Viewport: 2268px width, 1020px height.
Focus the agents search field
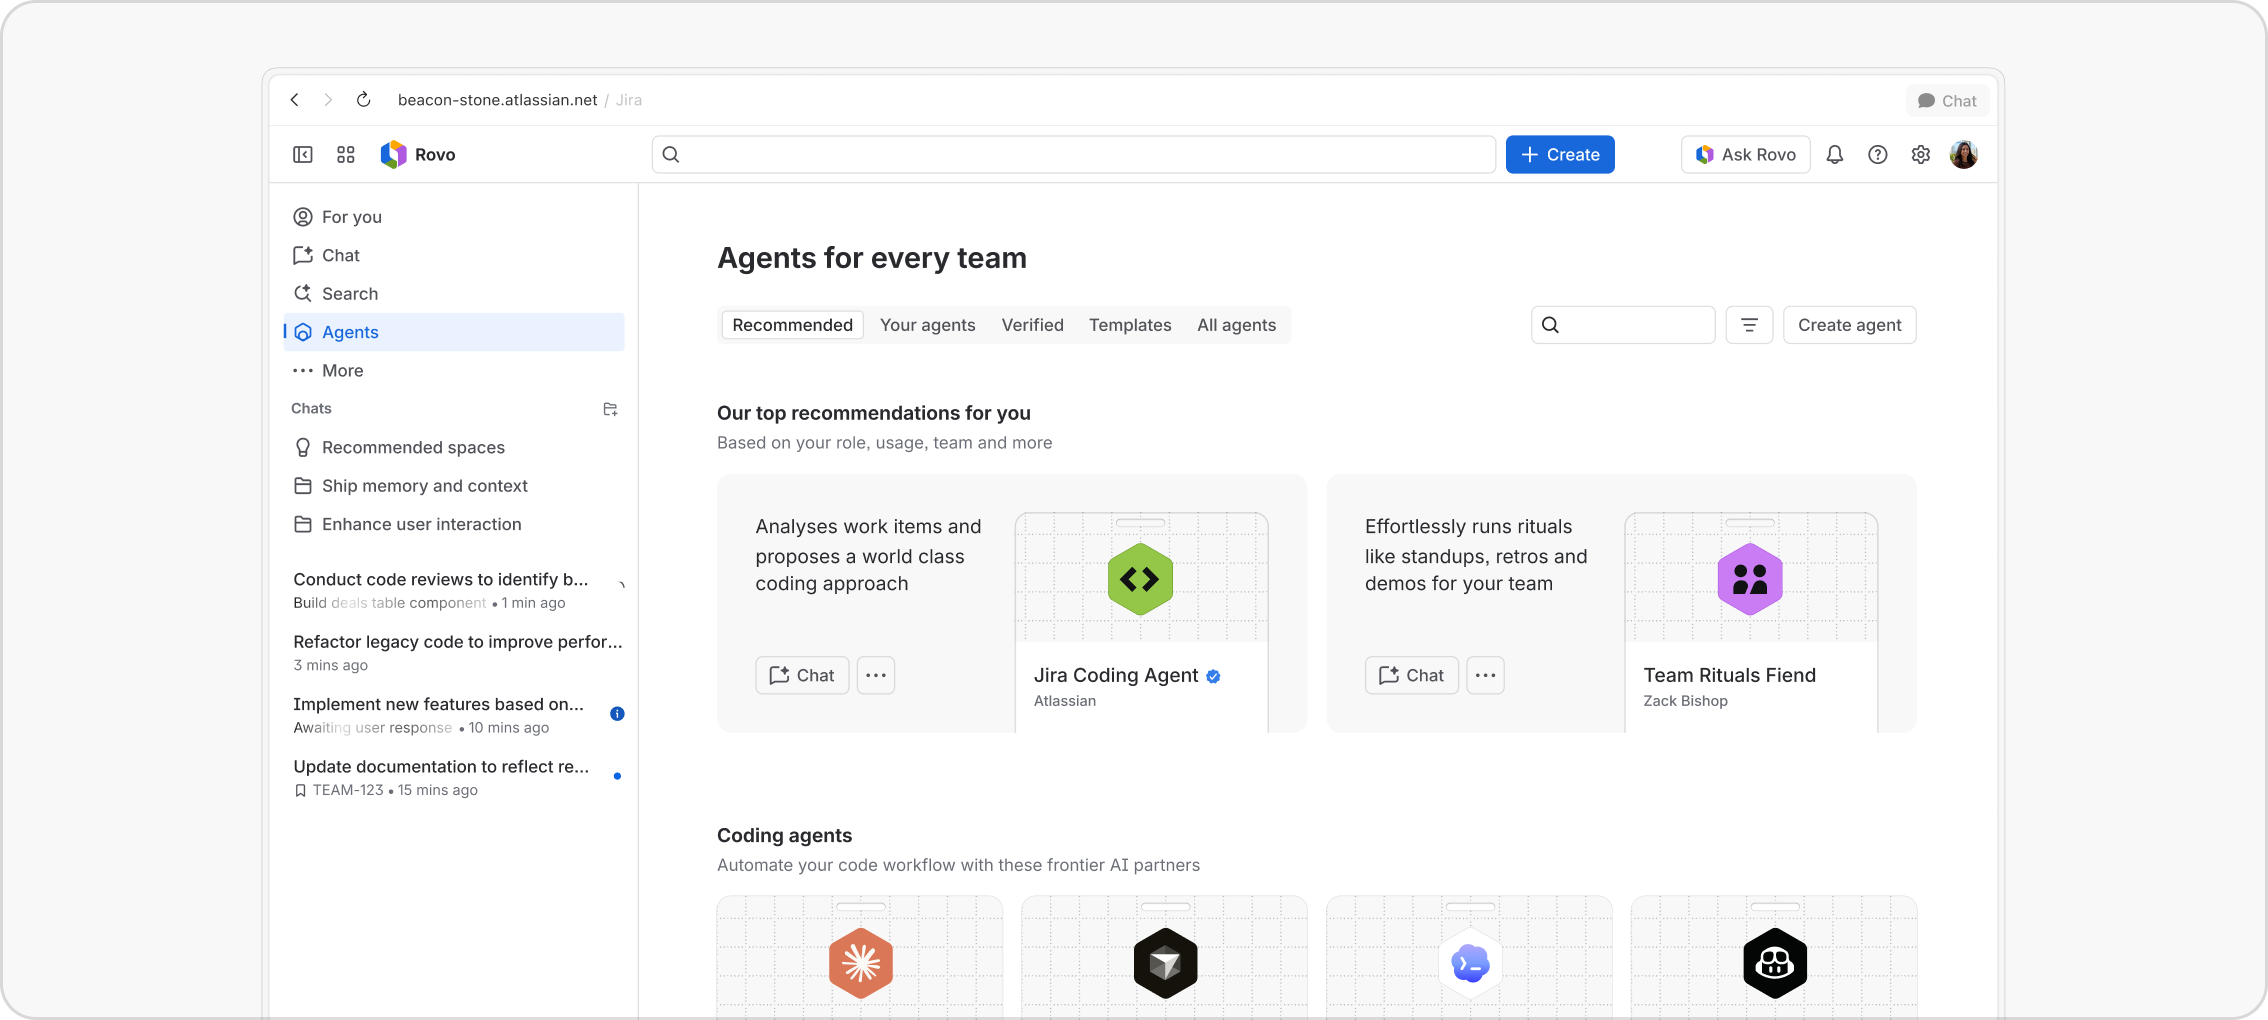(x=1623, y=325)
